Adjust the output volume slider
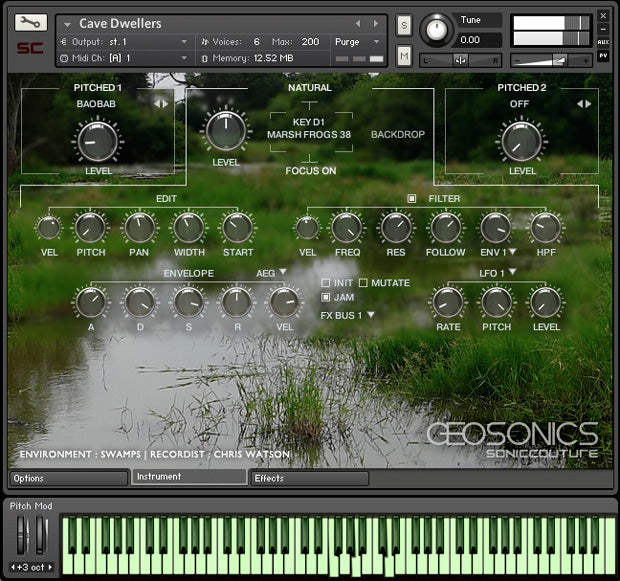 point(551,61)
